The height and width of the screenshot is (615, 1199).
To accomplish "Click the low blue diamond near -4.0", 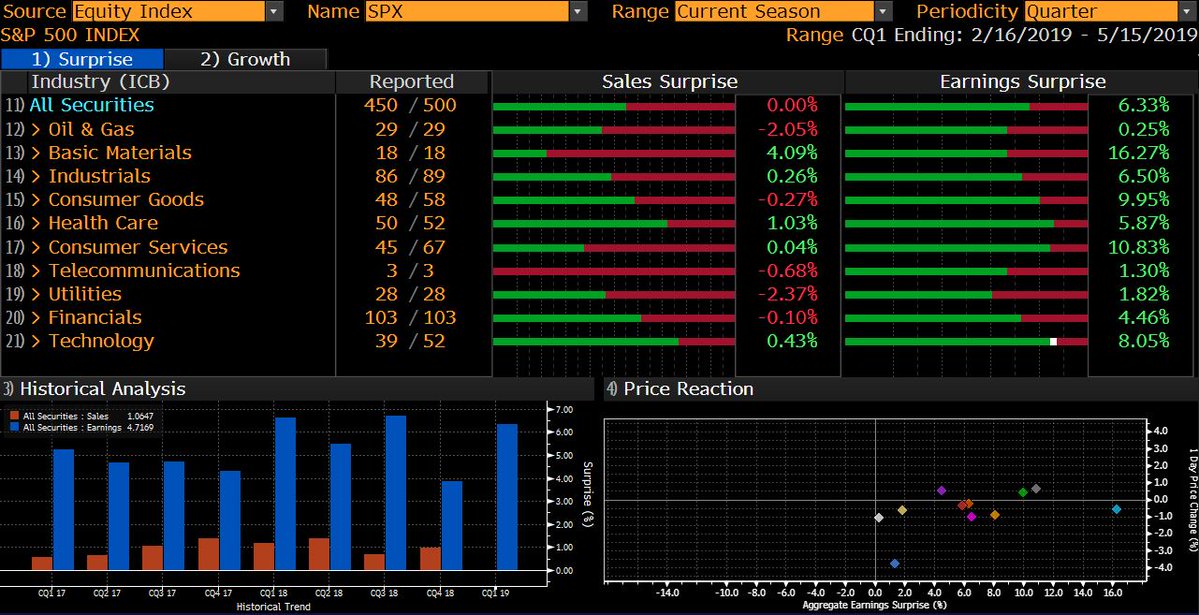I will click(895, 564).
